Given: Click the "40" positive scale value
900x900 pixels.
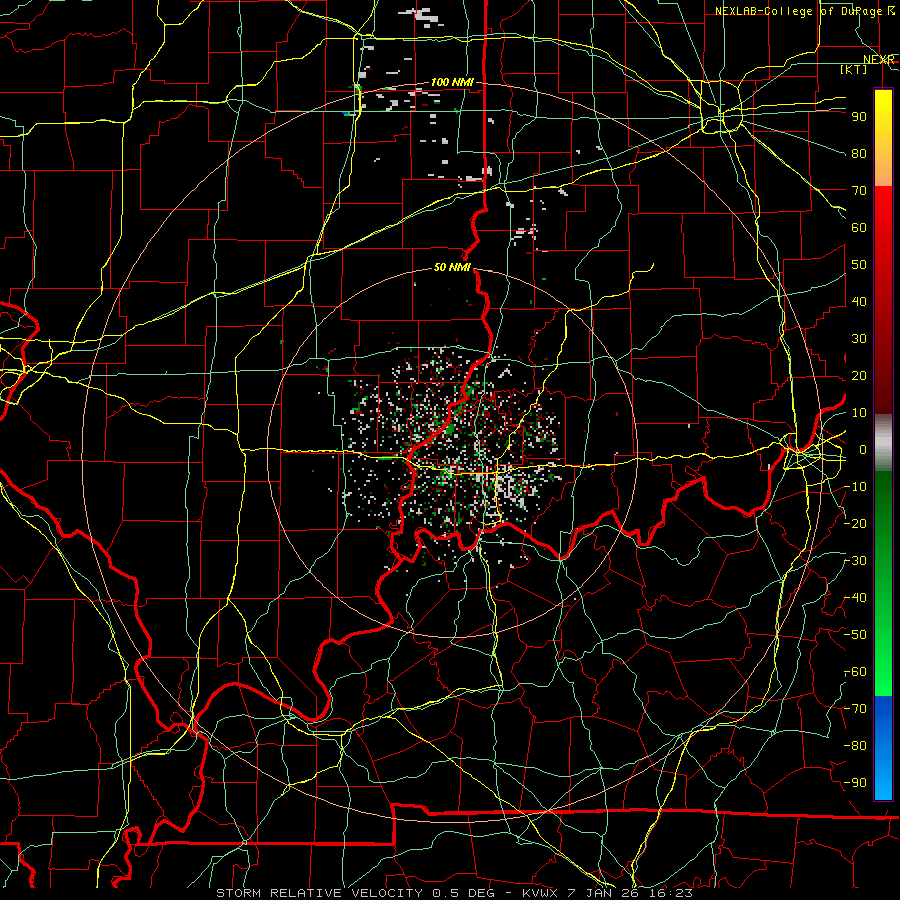Looking at the screenshot, I should pyautogui.click(x=859, y=302).
